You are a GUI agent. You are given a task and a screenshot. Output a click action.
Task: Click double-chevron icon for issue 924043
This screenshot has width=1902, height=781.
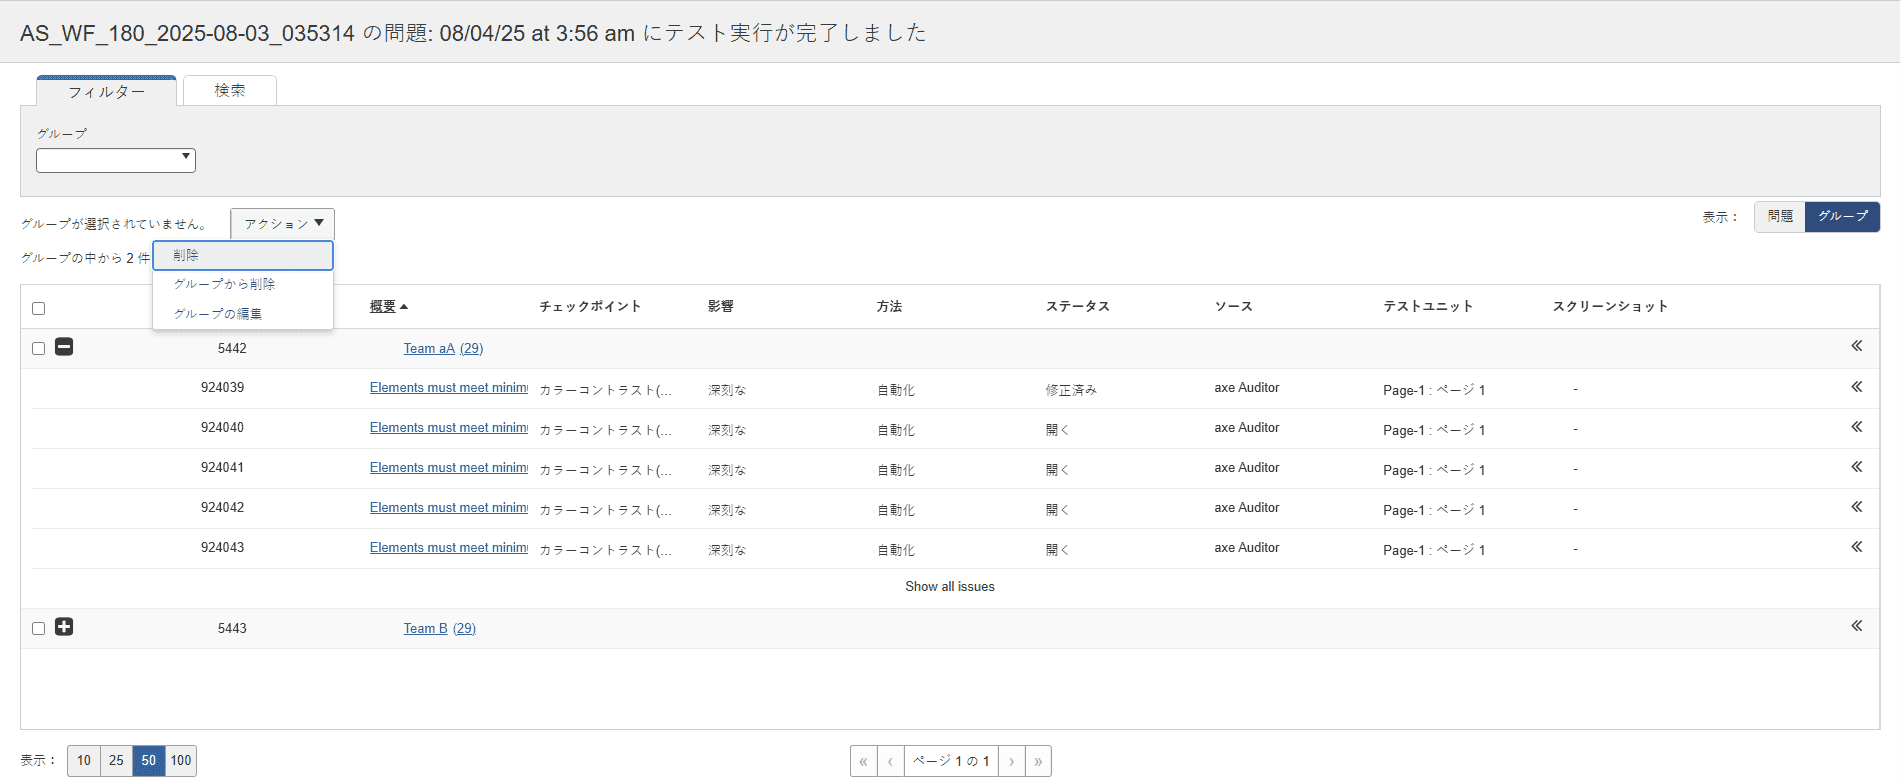1856,547
